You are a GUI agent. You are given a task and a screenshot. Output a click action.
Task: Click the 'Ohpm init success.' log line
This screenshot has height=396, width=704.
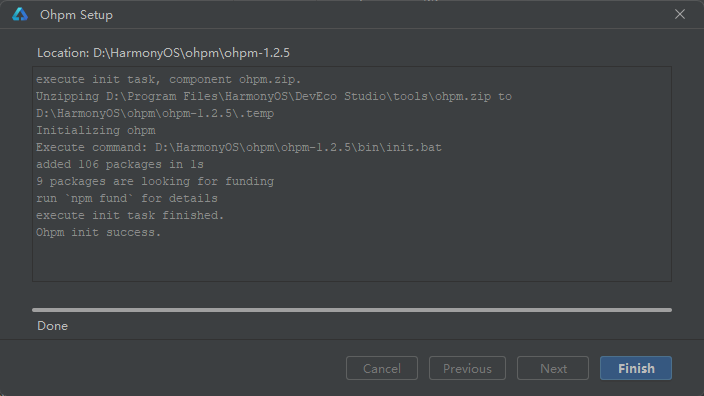tap(98, 233)
